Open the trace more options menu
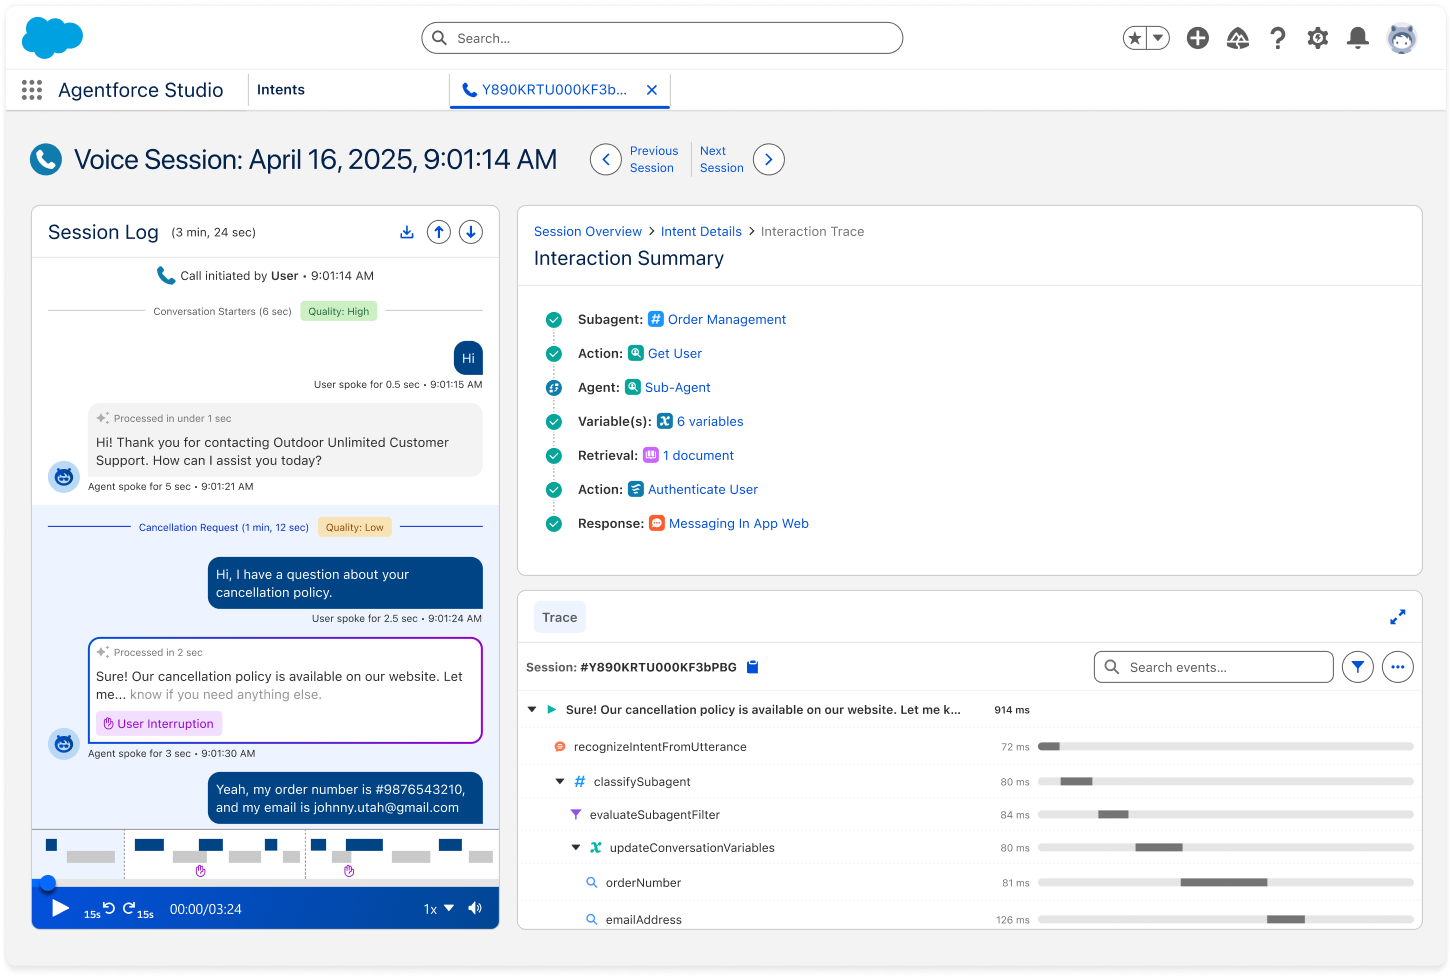This screenshot has width=1452, height=978. [1398, 667]
